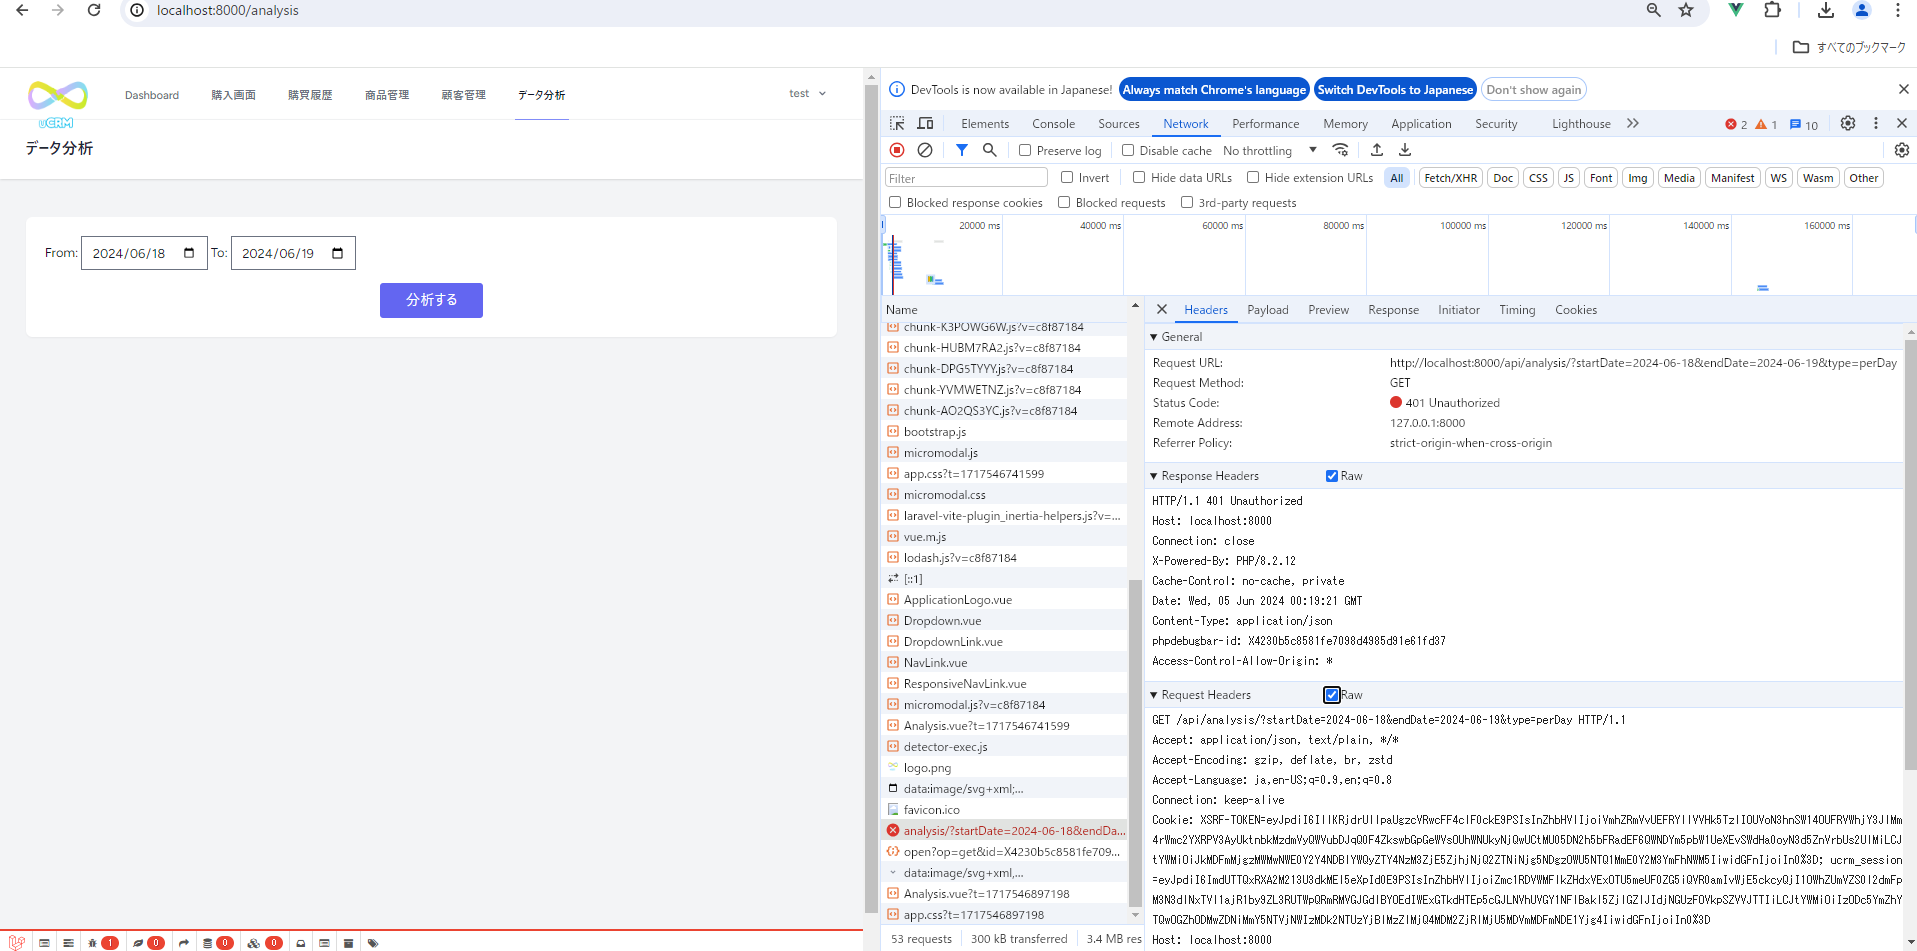The width and height of the screenshot is (1917, 951).
Task: Click Switch DevTools to Japanese
Action: coord(1394,90)
